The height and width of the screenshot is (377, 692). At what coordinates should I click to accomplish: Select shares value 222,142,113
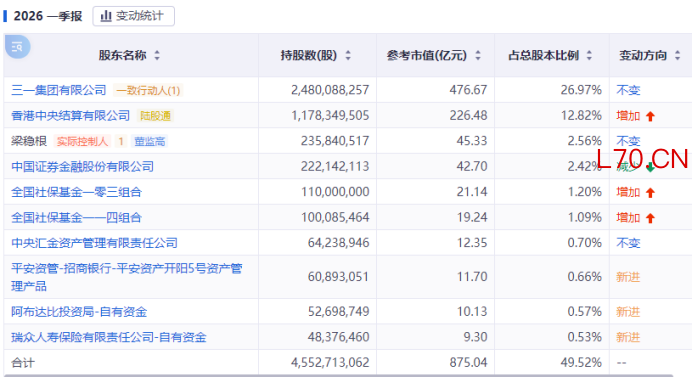point(335,166)
